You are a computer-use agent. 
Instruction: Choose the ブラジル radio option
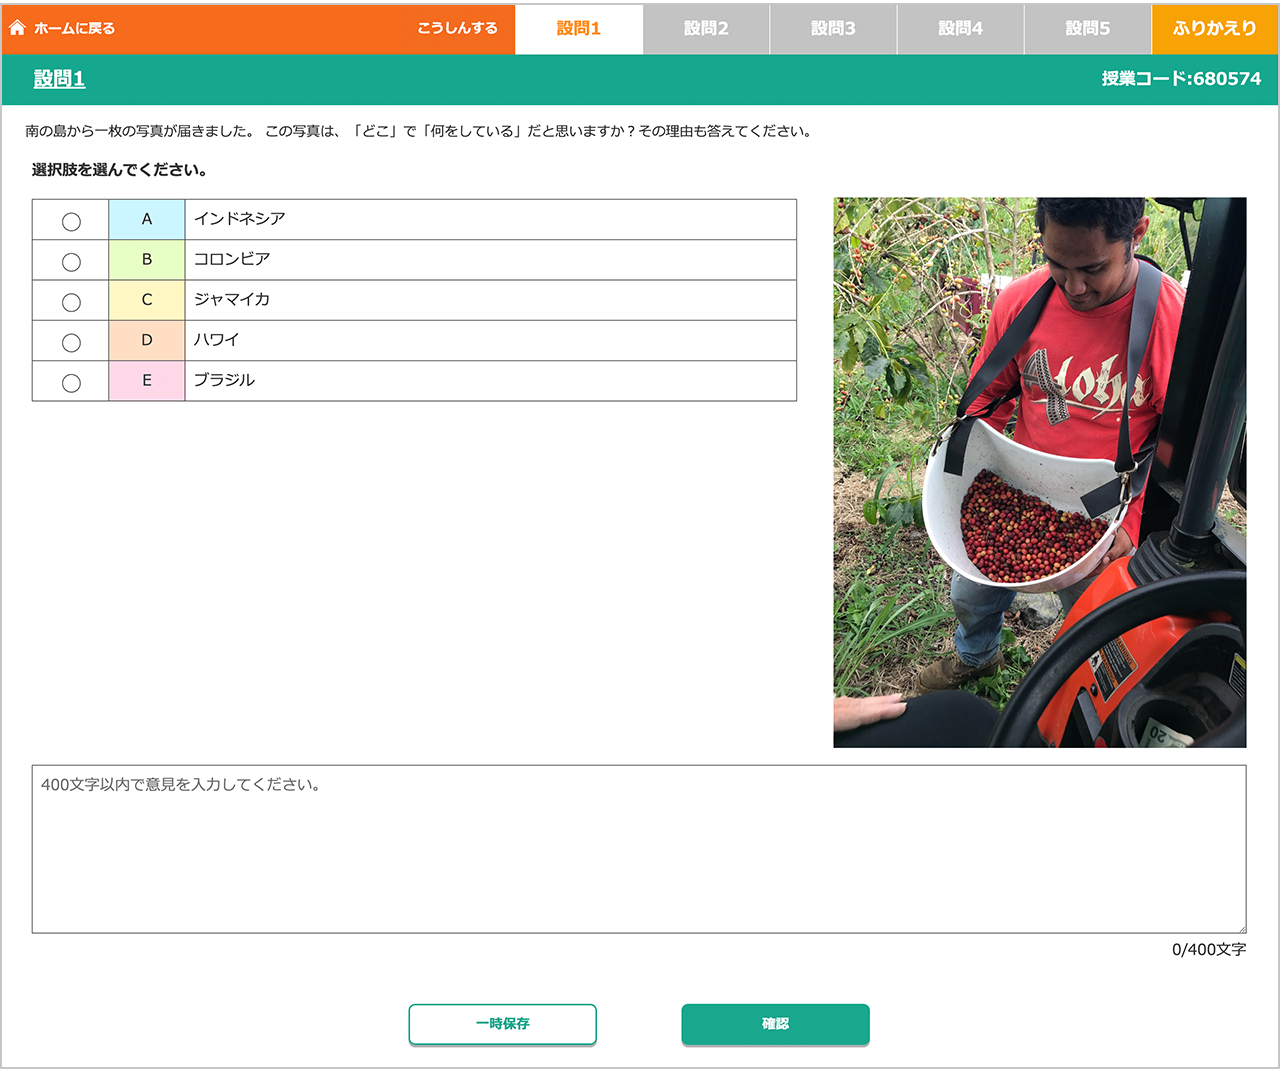[71, 382]
